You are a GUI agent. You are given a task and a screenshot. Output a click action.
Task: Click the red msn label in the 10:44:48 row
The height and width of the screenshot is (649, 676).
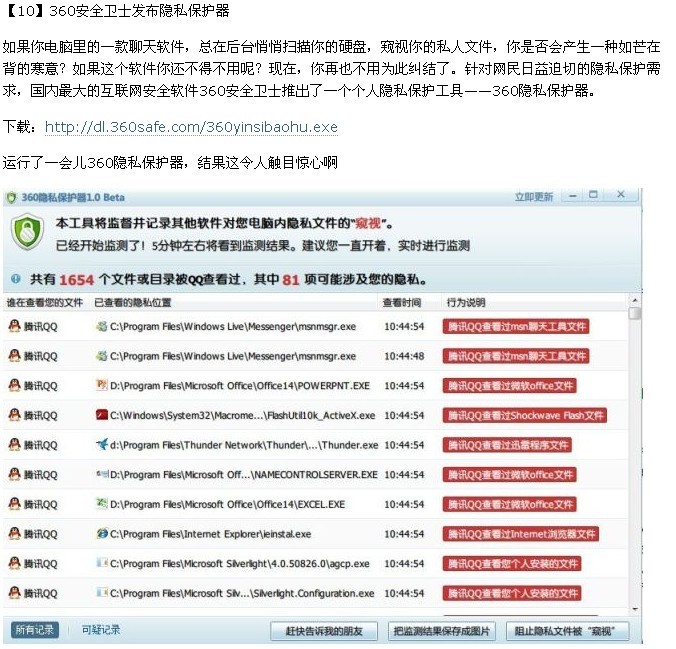pyautogui.click(x=516, y=356)
